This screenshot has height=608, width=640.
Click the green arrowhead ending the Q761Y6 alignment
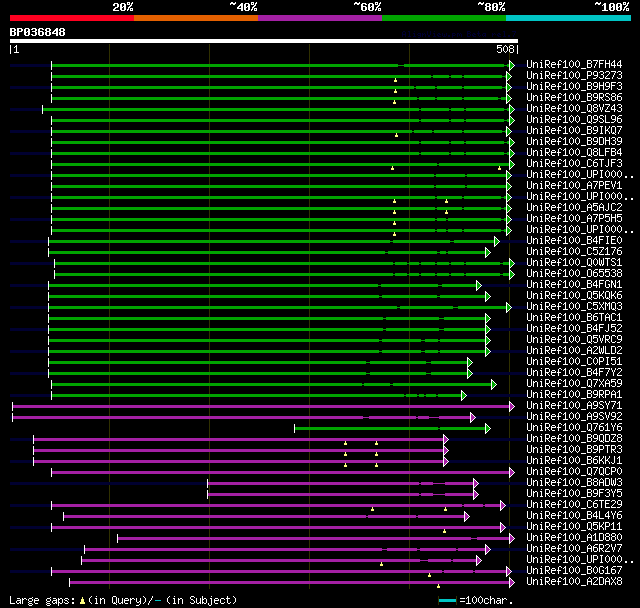tap(488, 428)
